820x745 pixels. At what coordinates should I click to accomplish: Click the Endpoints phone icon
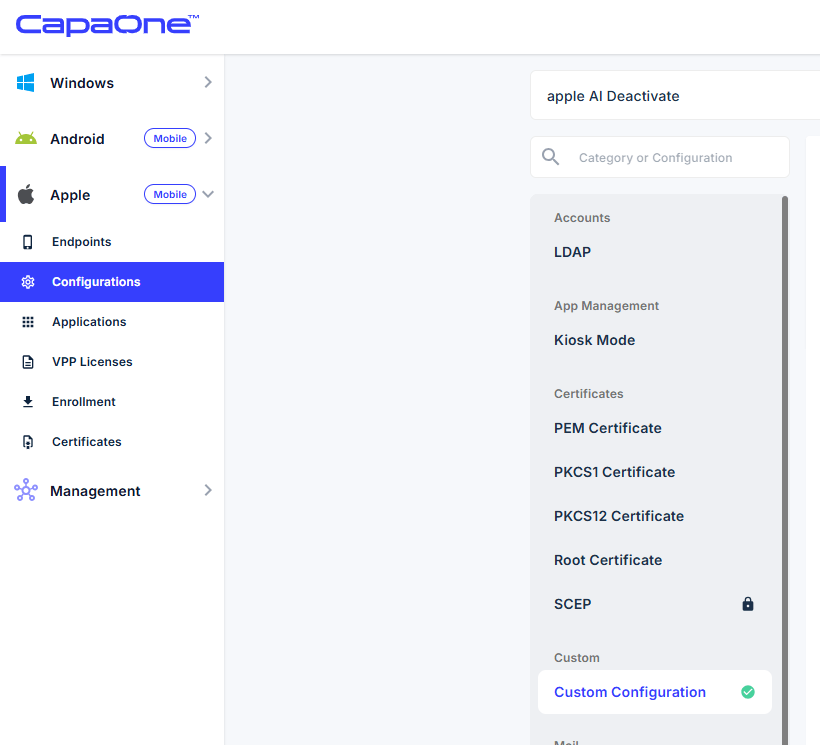pyautogui.click(x=28, y=242)
